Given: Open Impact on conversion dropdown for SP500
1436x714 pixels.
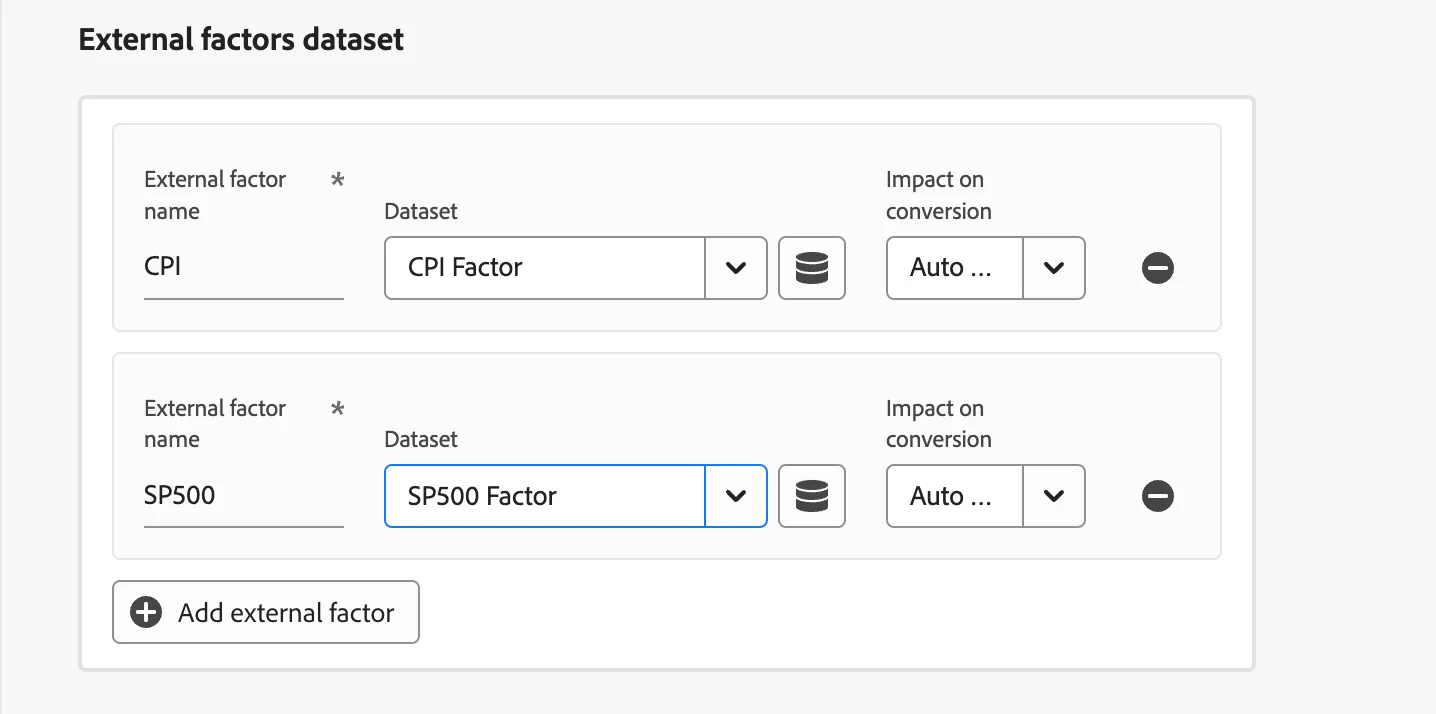Looking at the screenshot, I should pyautogui.click(x=986, y=496).
